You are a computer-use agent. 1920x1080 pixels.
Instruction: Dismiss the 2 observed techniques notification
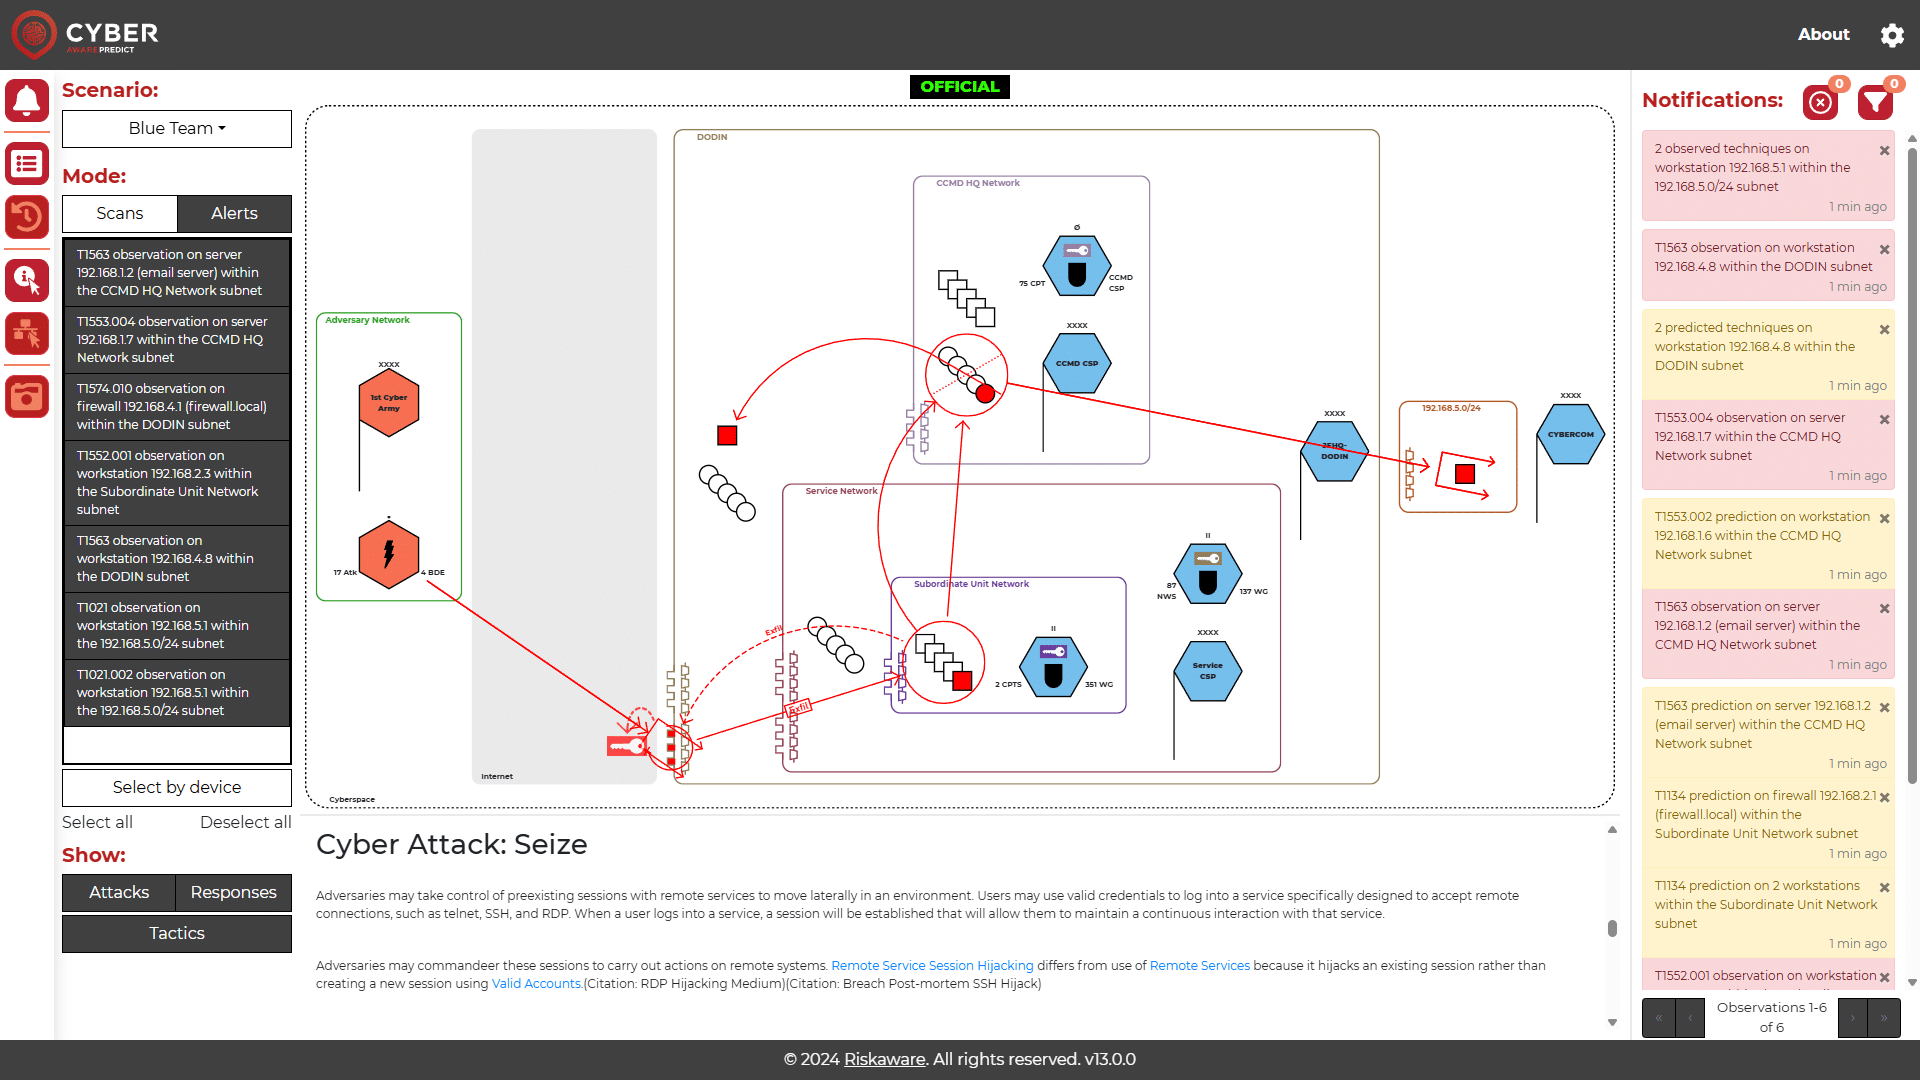click(1884, 151)
